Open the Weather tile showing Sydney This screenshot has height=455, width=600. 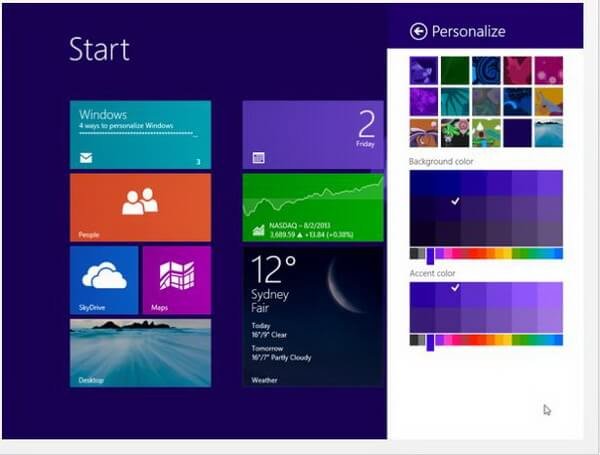(313, 317)
